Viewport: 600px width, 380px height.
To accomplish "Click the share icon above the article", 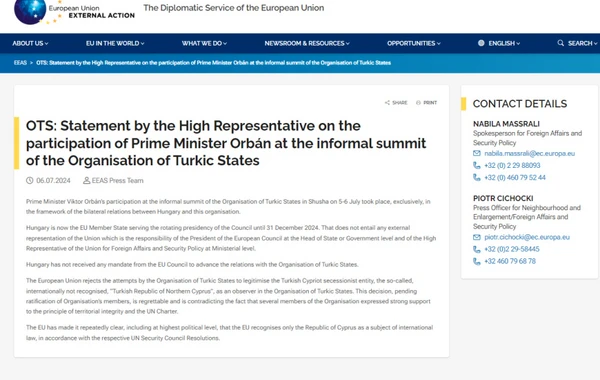I will tap(387, 103).
